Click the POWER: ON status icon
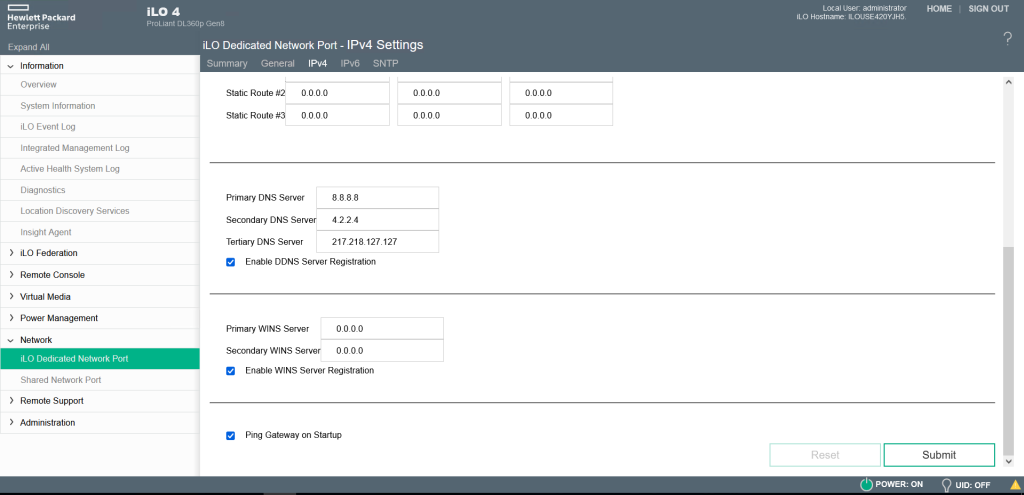The image size is (1024, 495). pos(866,485)
